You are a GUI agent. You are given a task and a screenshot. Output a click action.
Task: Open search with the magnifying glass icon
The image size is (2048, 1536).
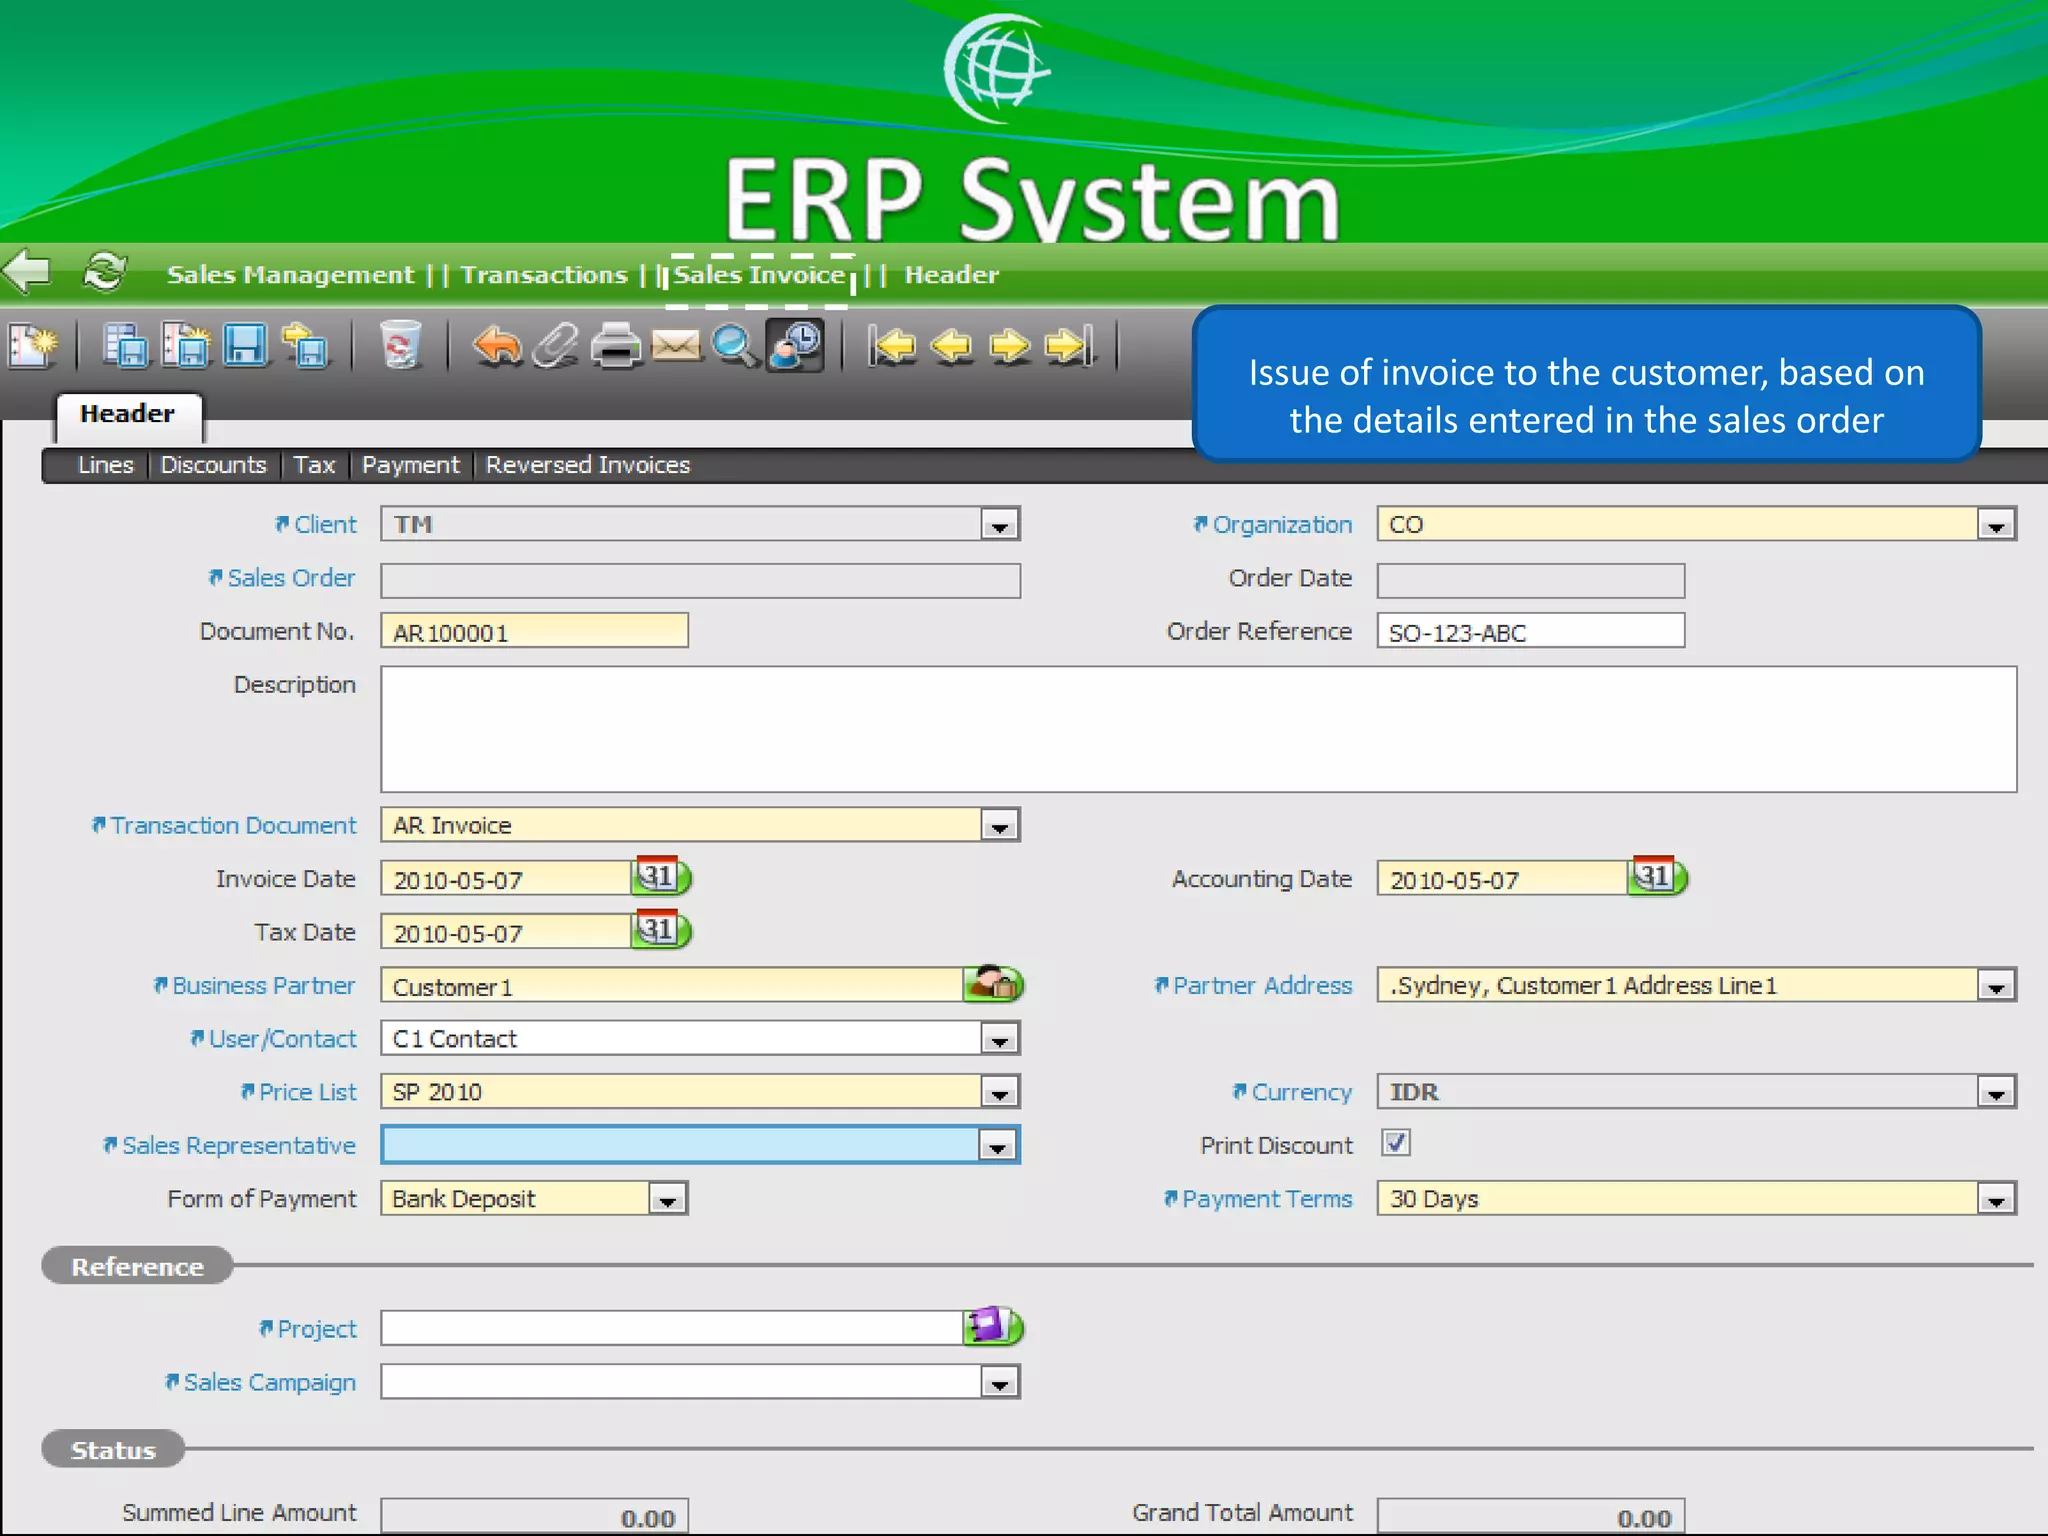point(735,346)
